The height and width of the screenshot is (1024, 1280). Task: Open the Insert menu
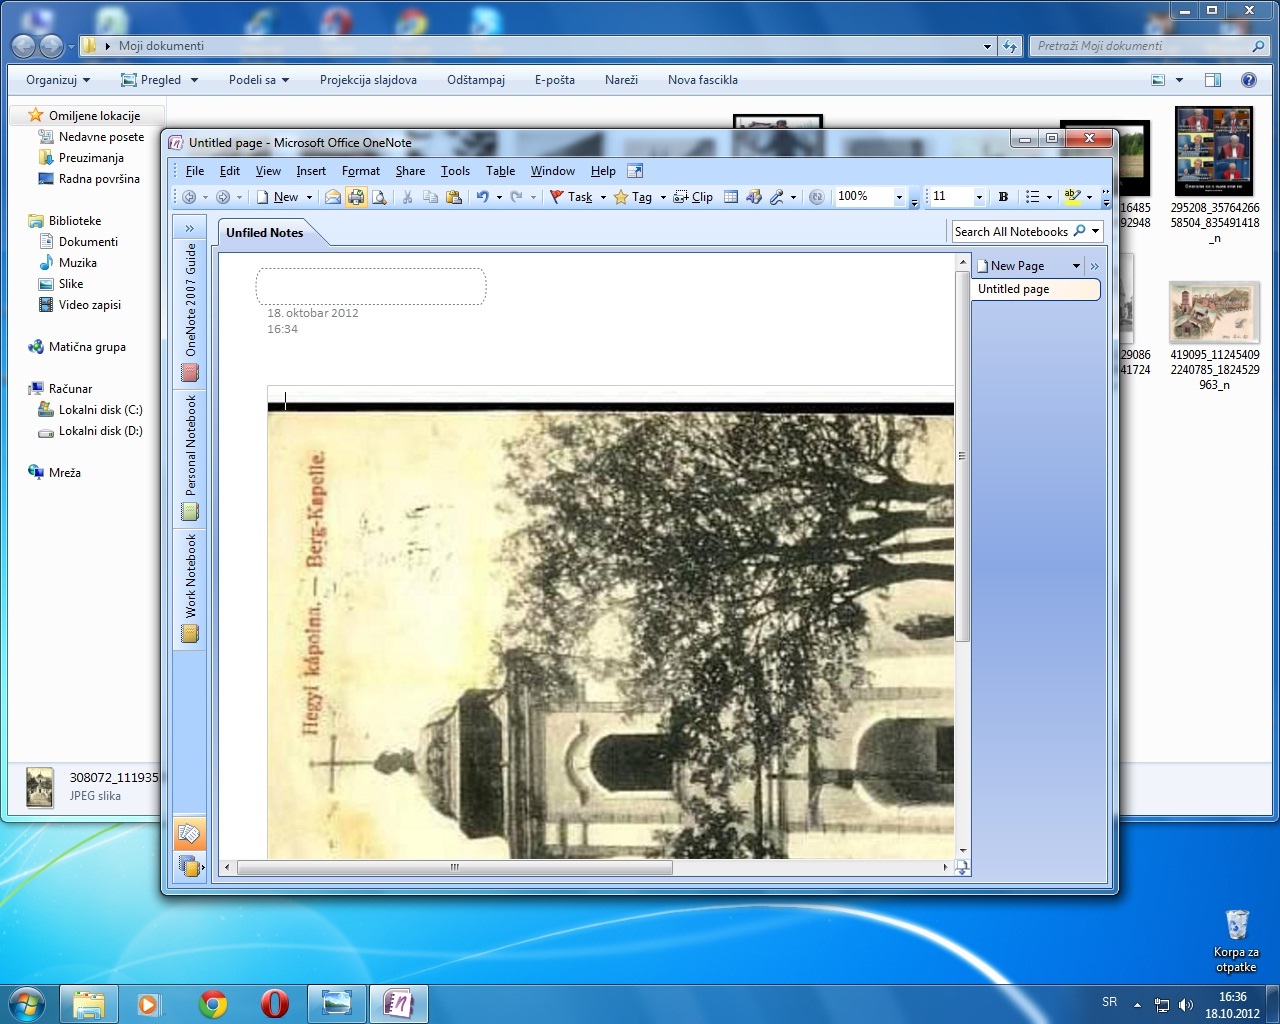click(x=310, y=171)
